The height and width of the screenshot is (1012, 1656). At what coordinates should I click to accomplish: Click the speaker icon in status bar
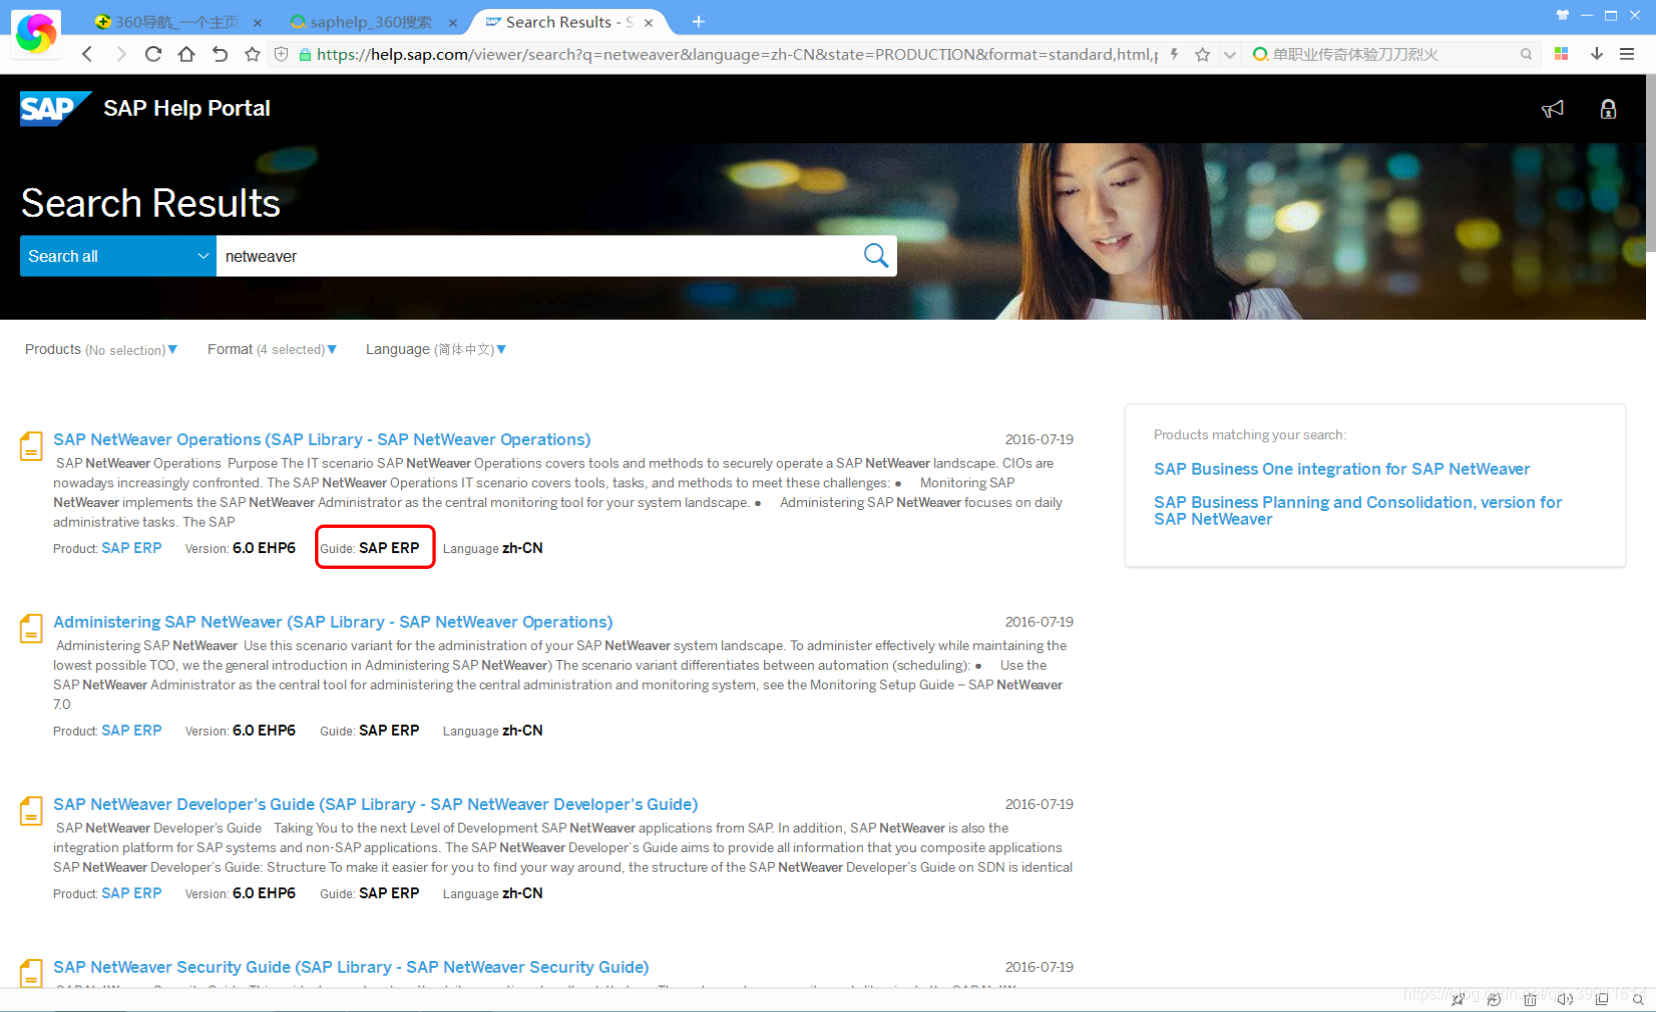click(x=1565, y=999)
